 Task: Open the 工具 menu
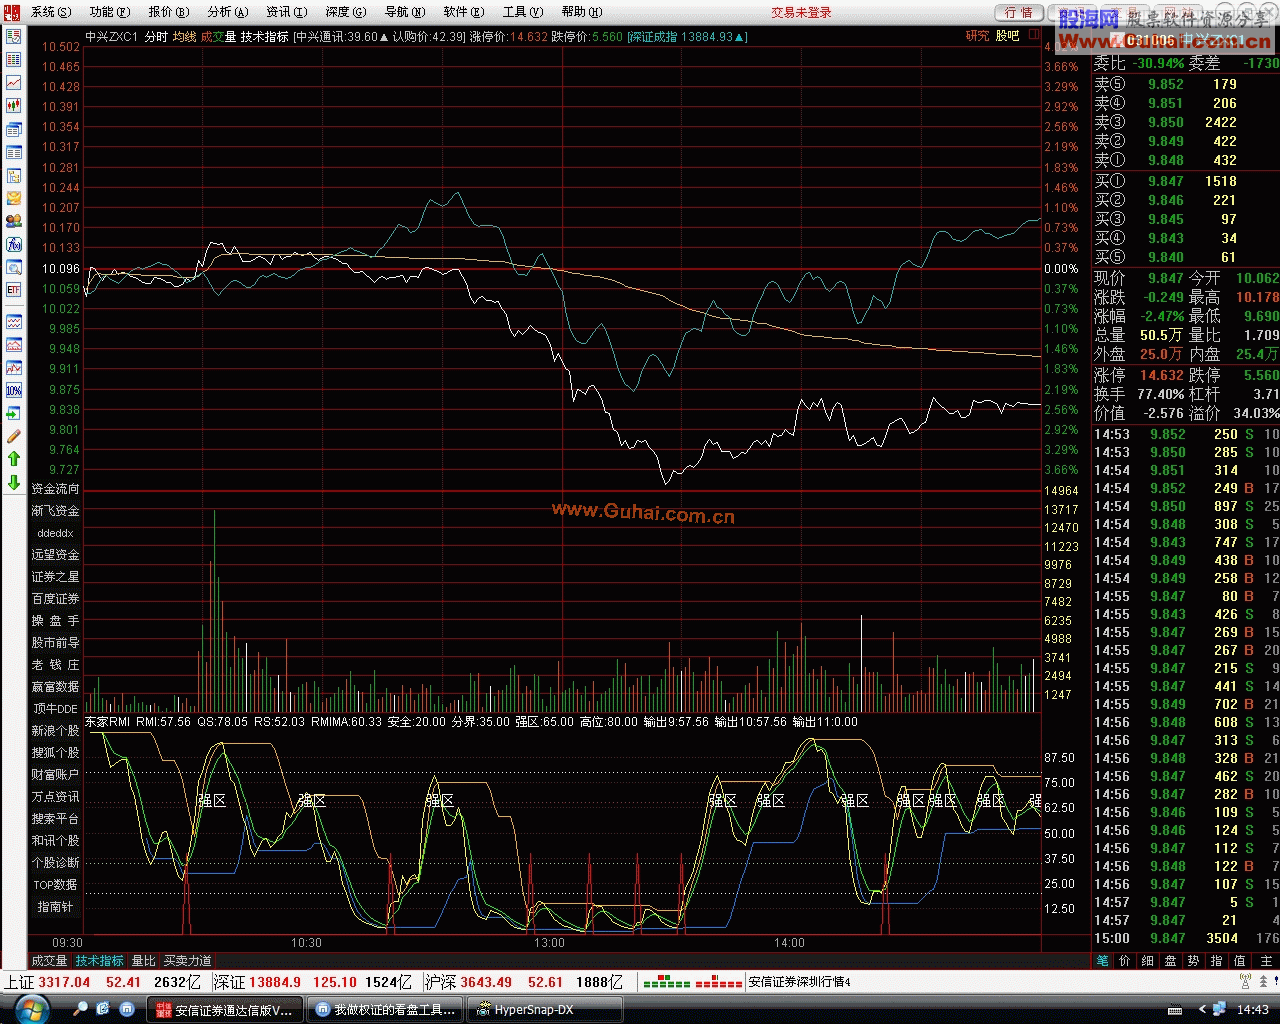click(523, 12)
